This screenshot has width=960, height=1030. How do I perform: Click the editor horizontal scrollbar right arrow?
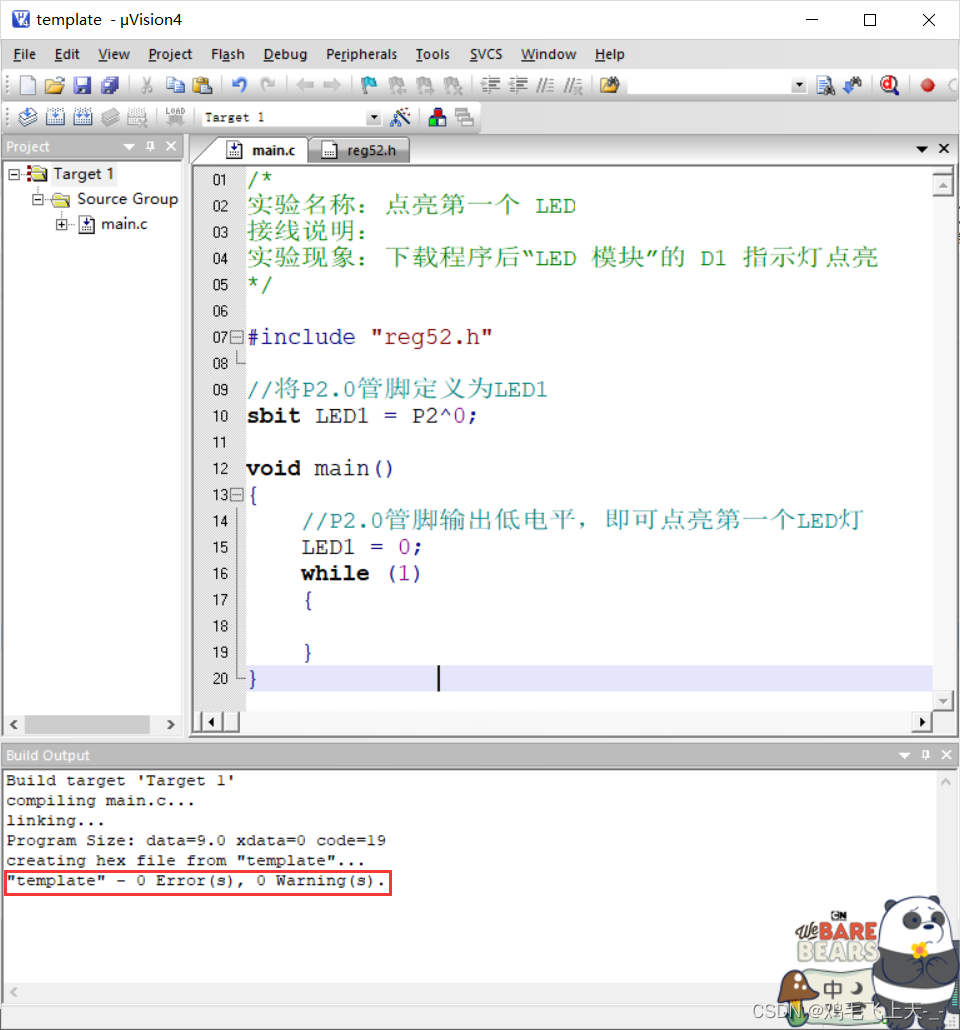(923, 723)
